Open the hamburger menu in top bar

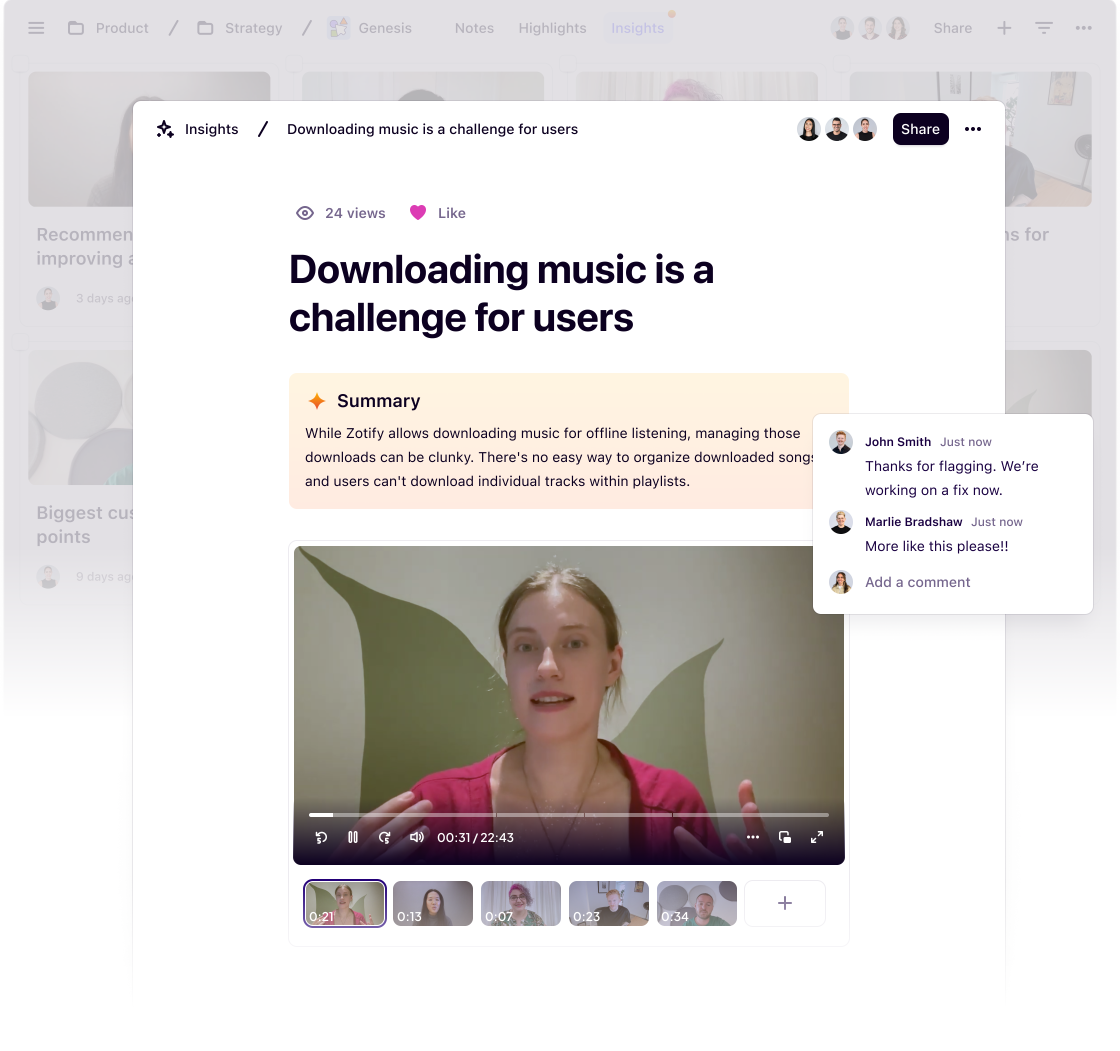click(x=36, y=28)
